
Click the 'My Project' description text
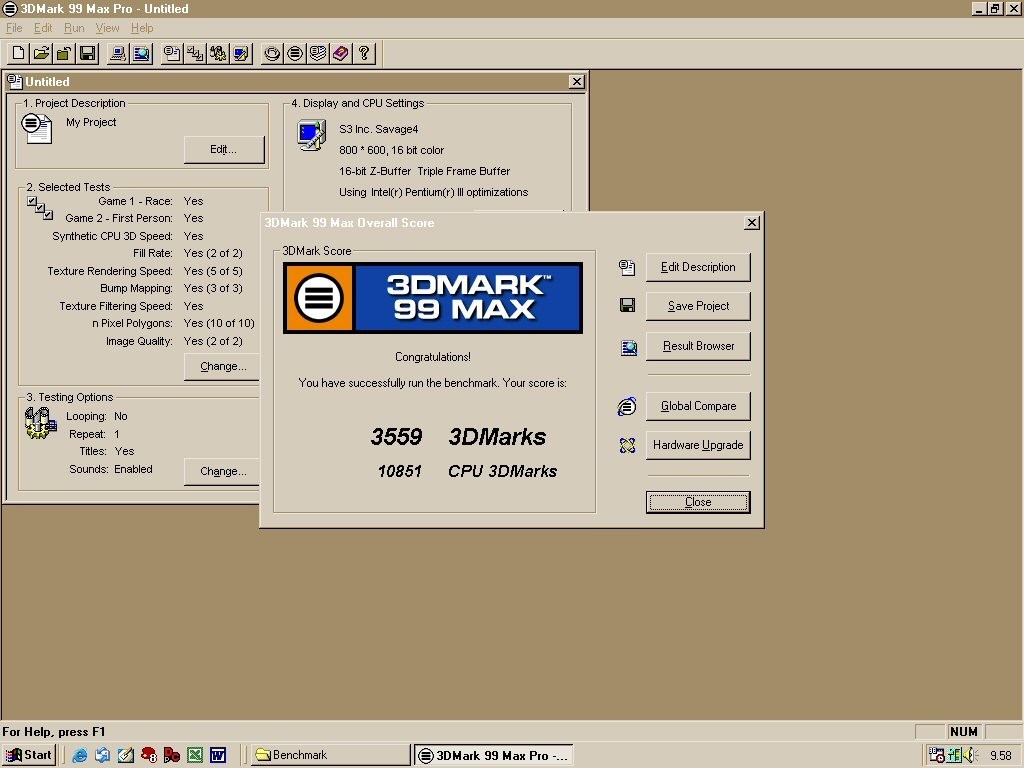coord(91,122)
